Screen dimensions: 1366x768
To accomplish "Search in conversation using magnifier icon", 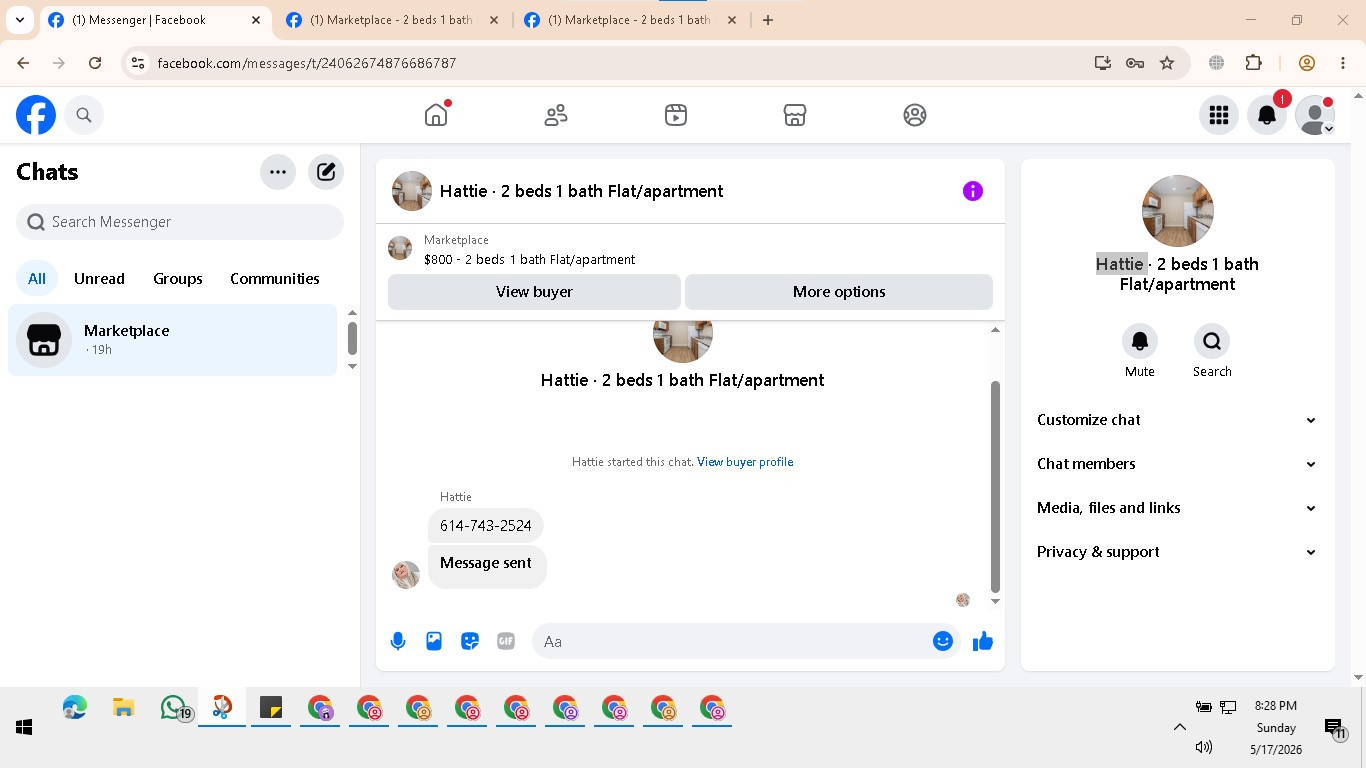I will pos(1212,341).
